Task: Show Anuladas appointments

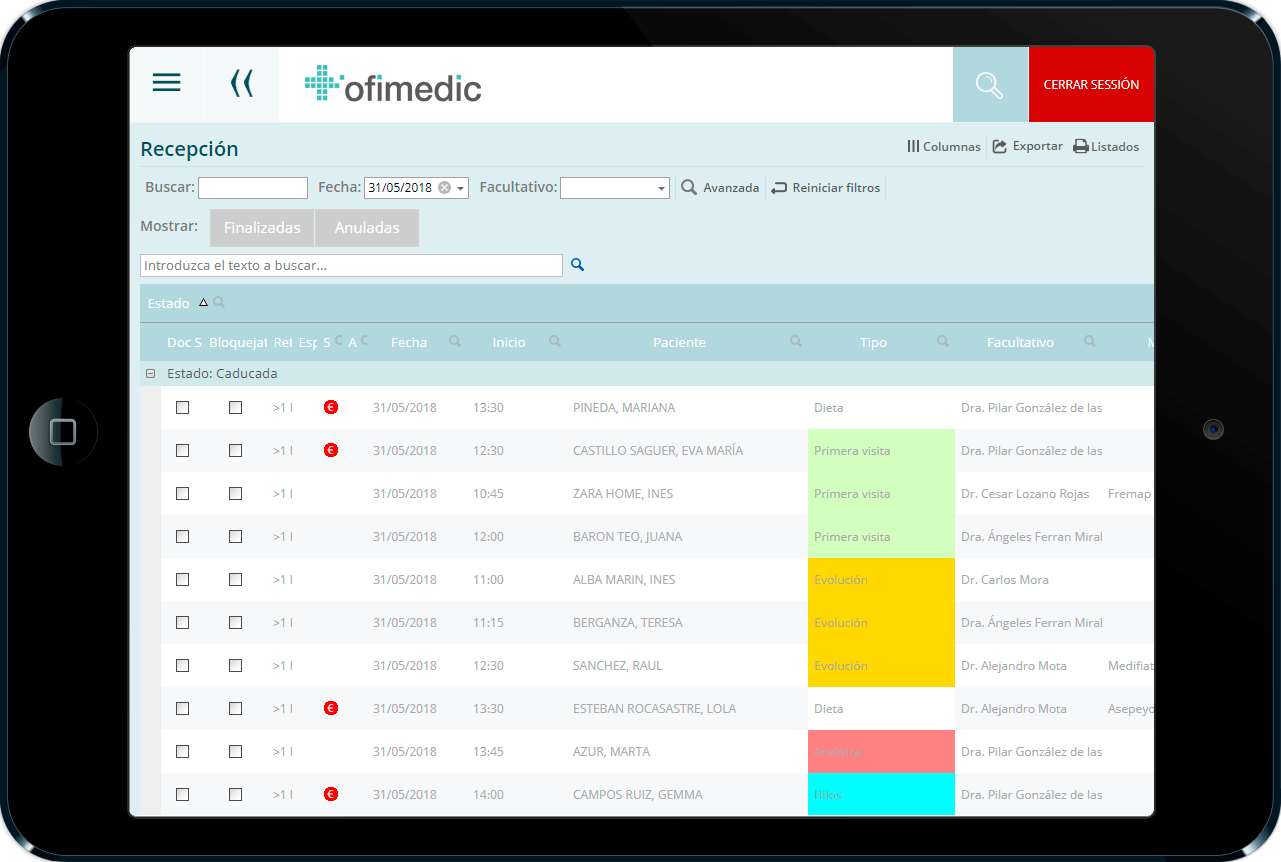Action: pos(367,228)
